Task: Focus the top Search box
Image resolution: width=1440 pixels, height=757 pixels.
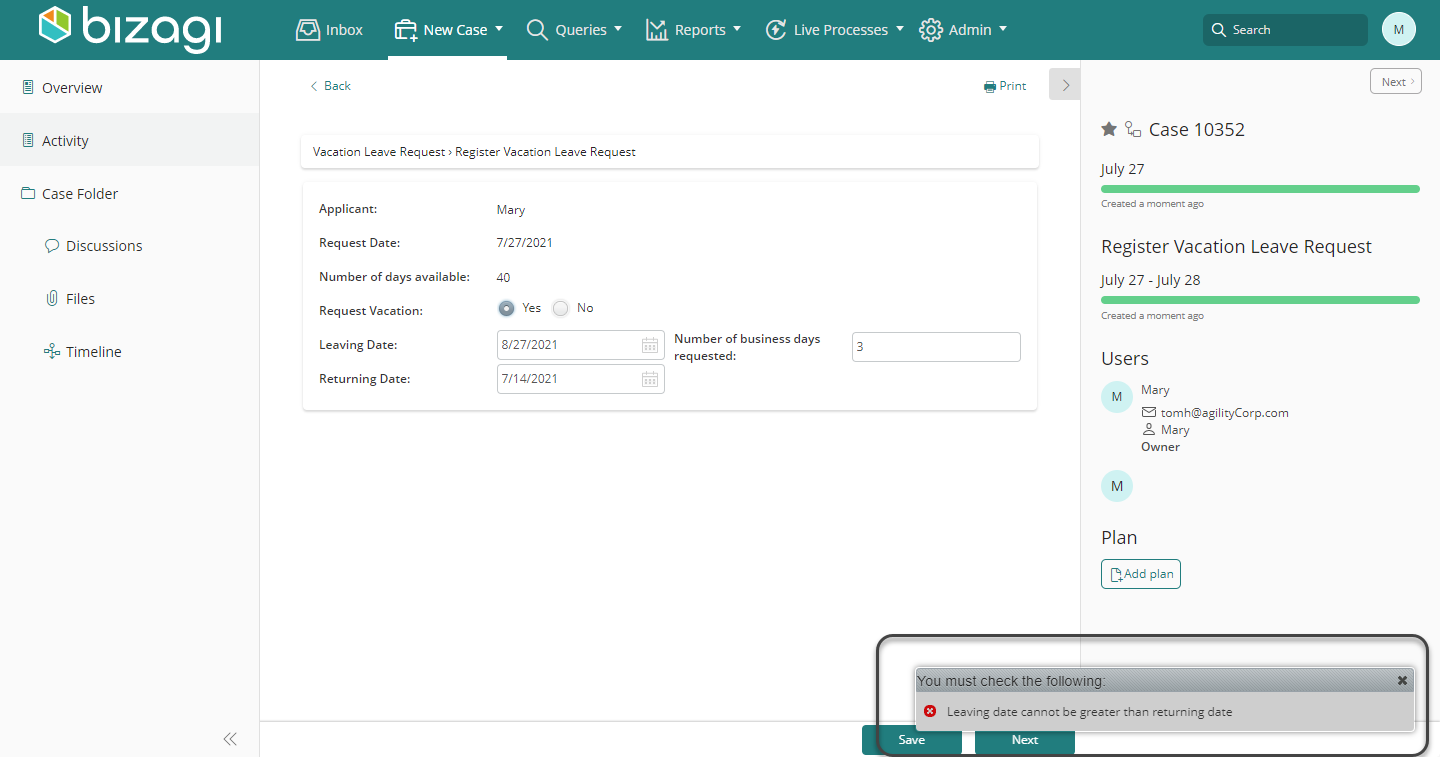Action: (1285, 30)
